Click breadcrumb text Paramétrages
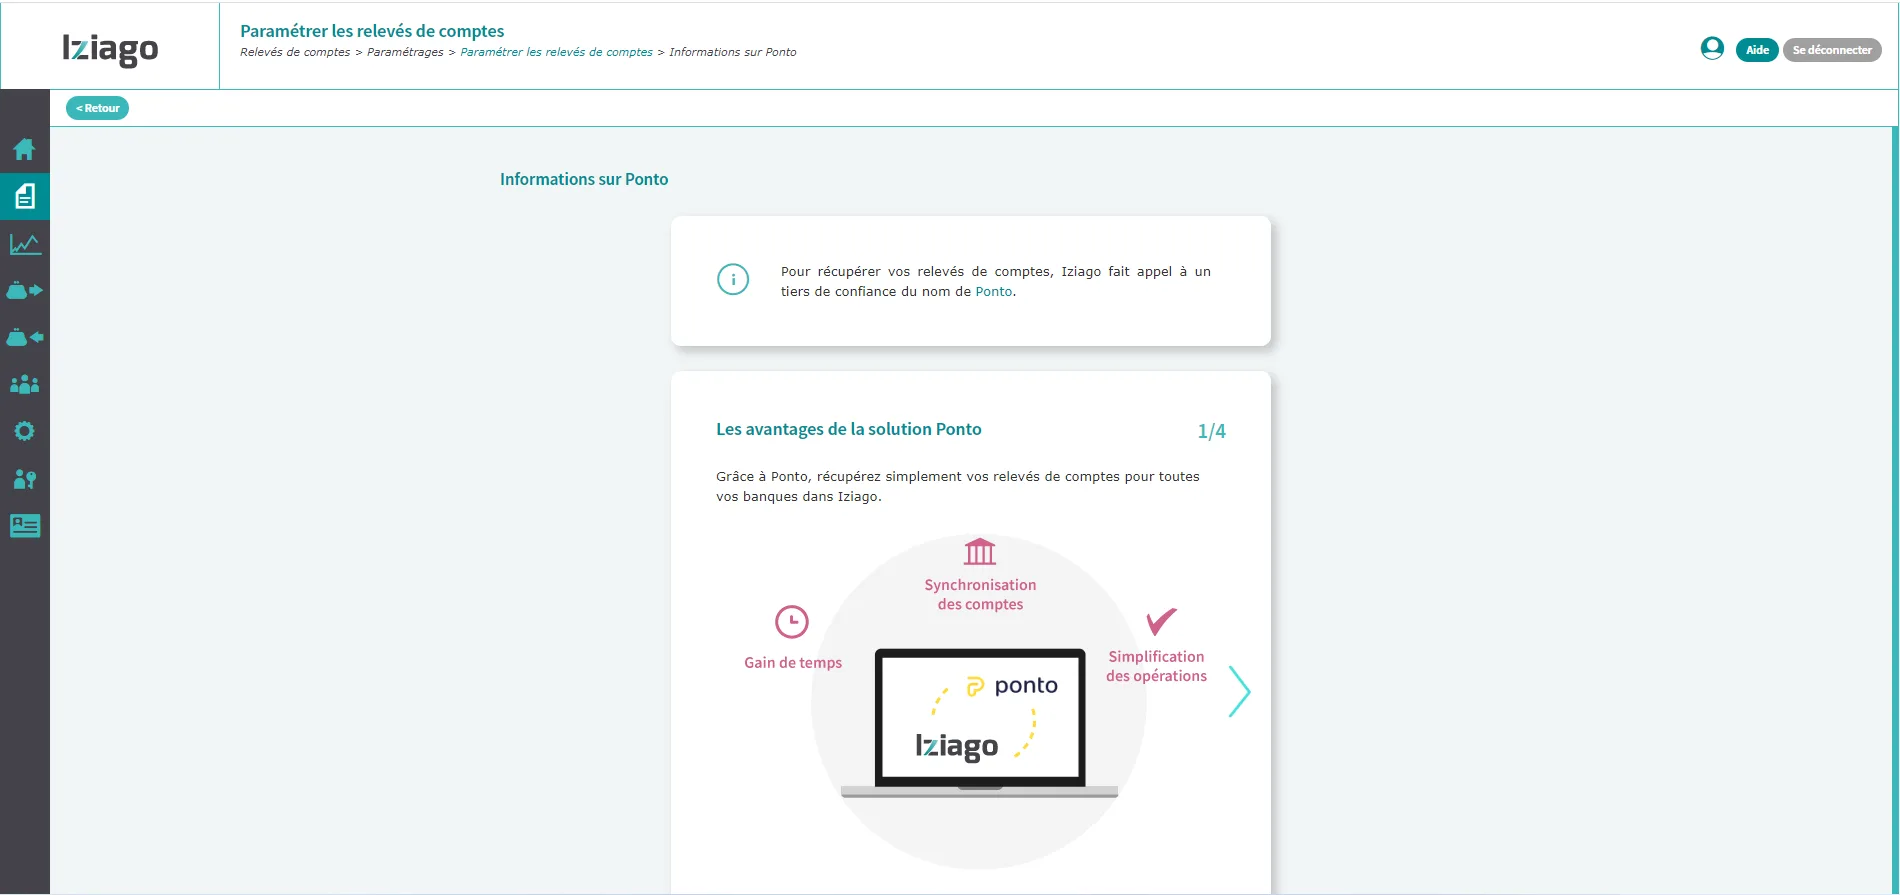The height and width of the screenshot is (895, 1900). coord(405,52)
